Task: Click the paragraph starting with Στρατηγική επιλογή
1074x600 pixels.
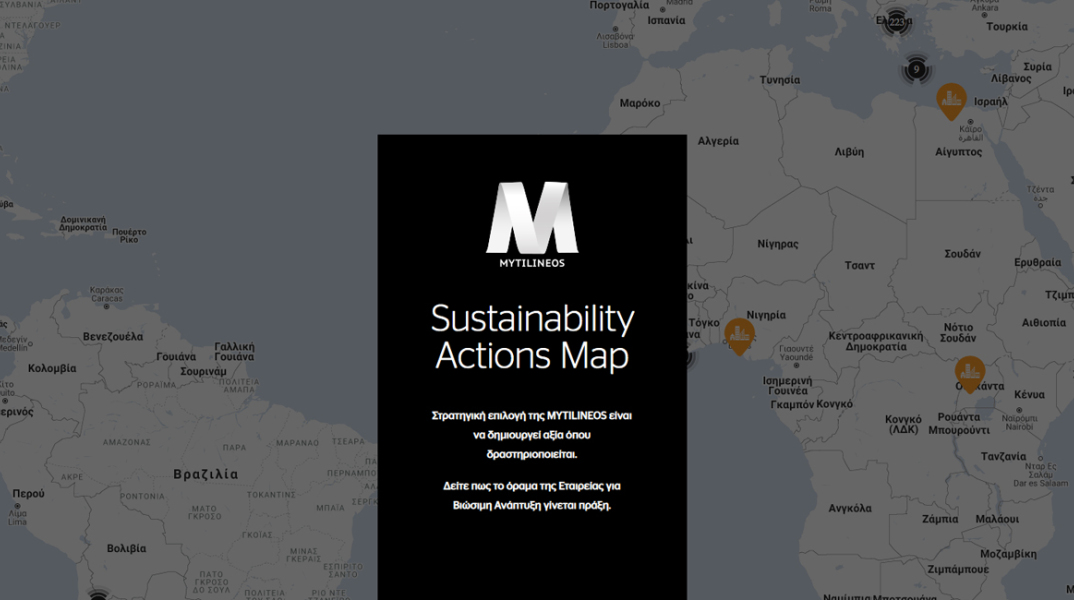Action: click(x=532, y=434)
